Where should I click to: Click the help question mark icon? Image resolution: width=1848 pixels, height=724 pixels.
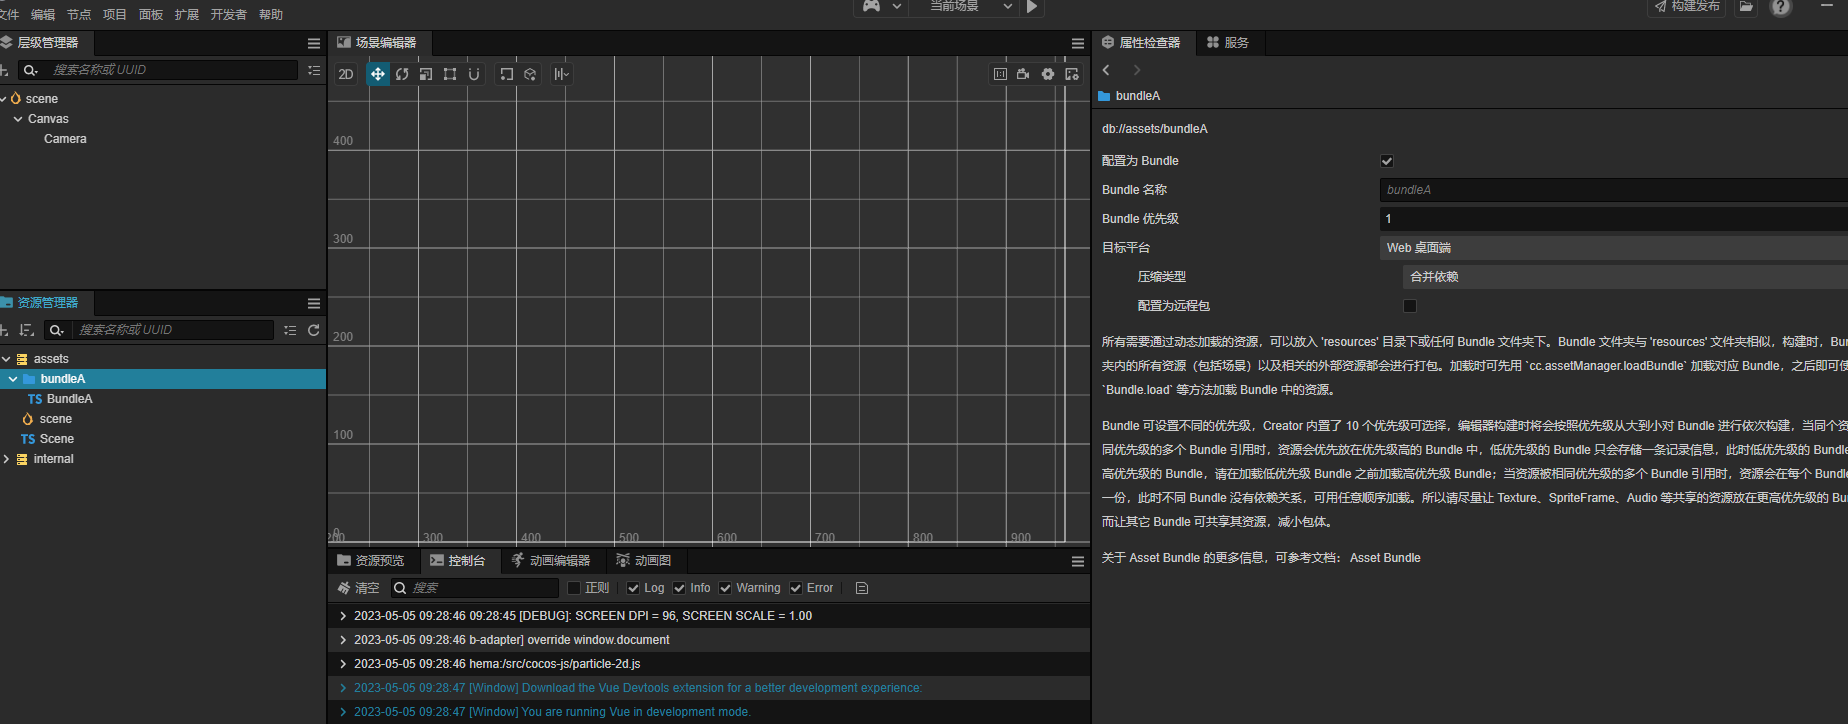(1781, 7)
